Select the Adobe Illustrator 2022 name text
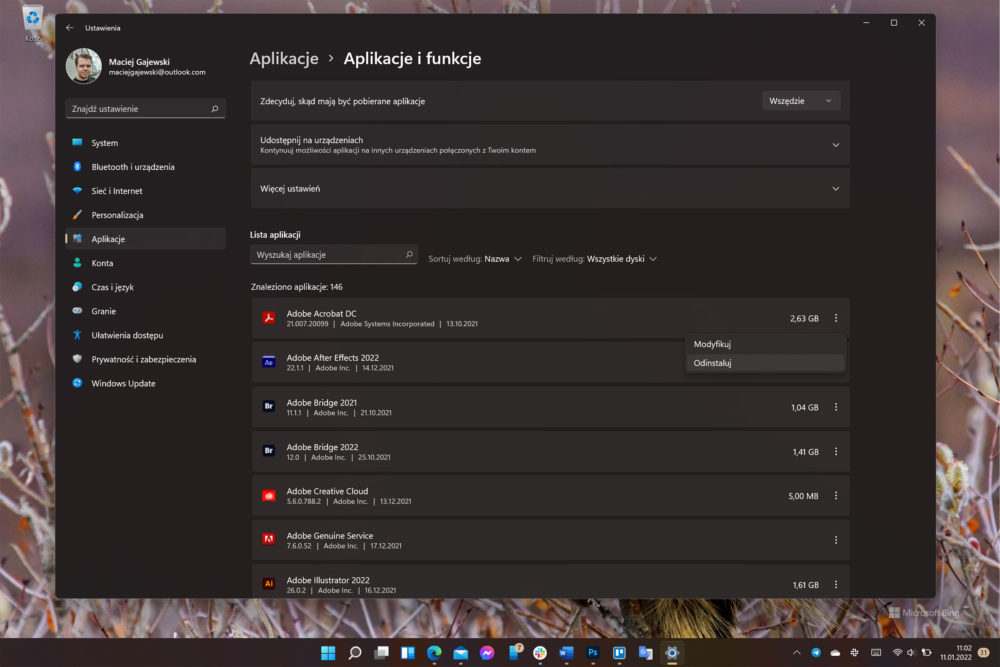This screenshot has width=1000, height=667. pos(328,580)
